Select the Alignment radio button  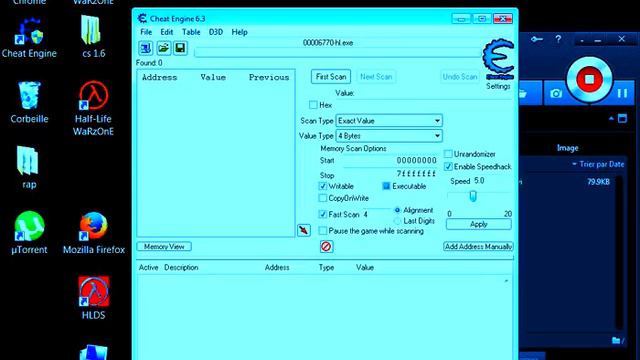pyautogui.click(x=398, y=210)
